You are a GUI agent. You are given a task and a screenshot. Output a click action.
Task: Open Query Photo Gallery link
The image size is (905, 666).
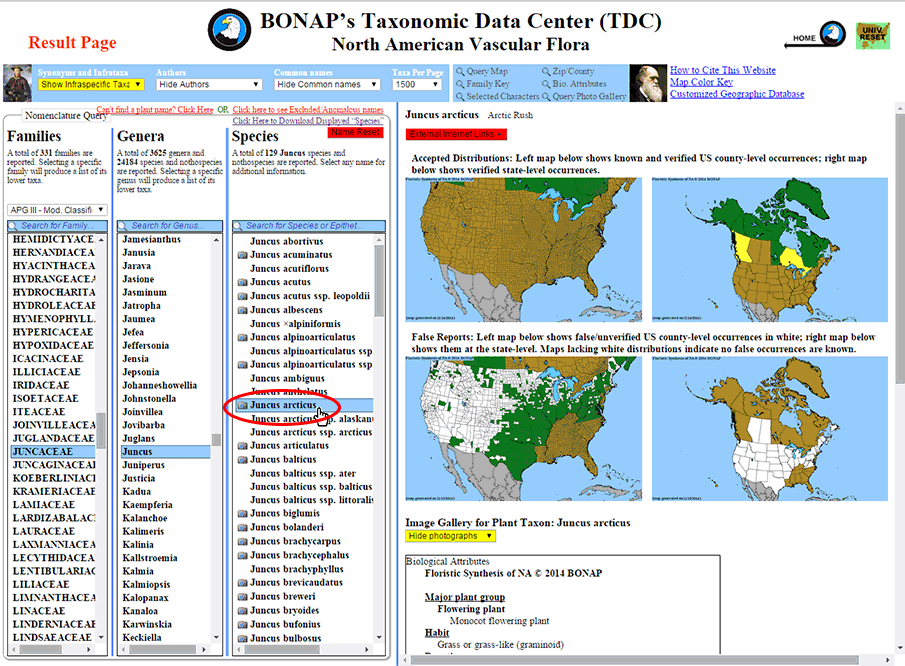click(x=584, y=96)
